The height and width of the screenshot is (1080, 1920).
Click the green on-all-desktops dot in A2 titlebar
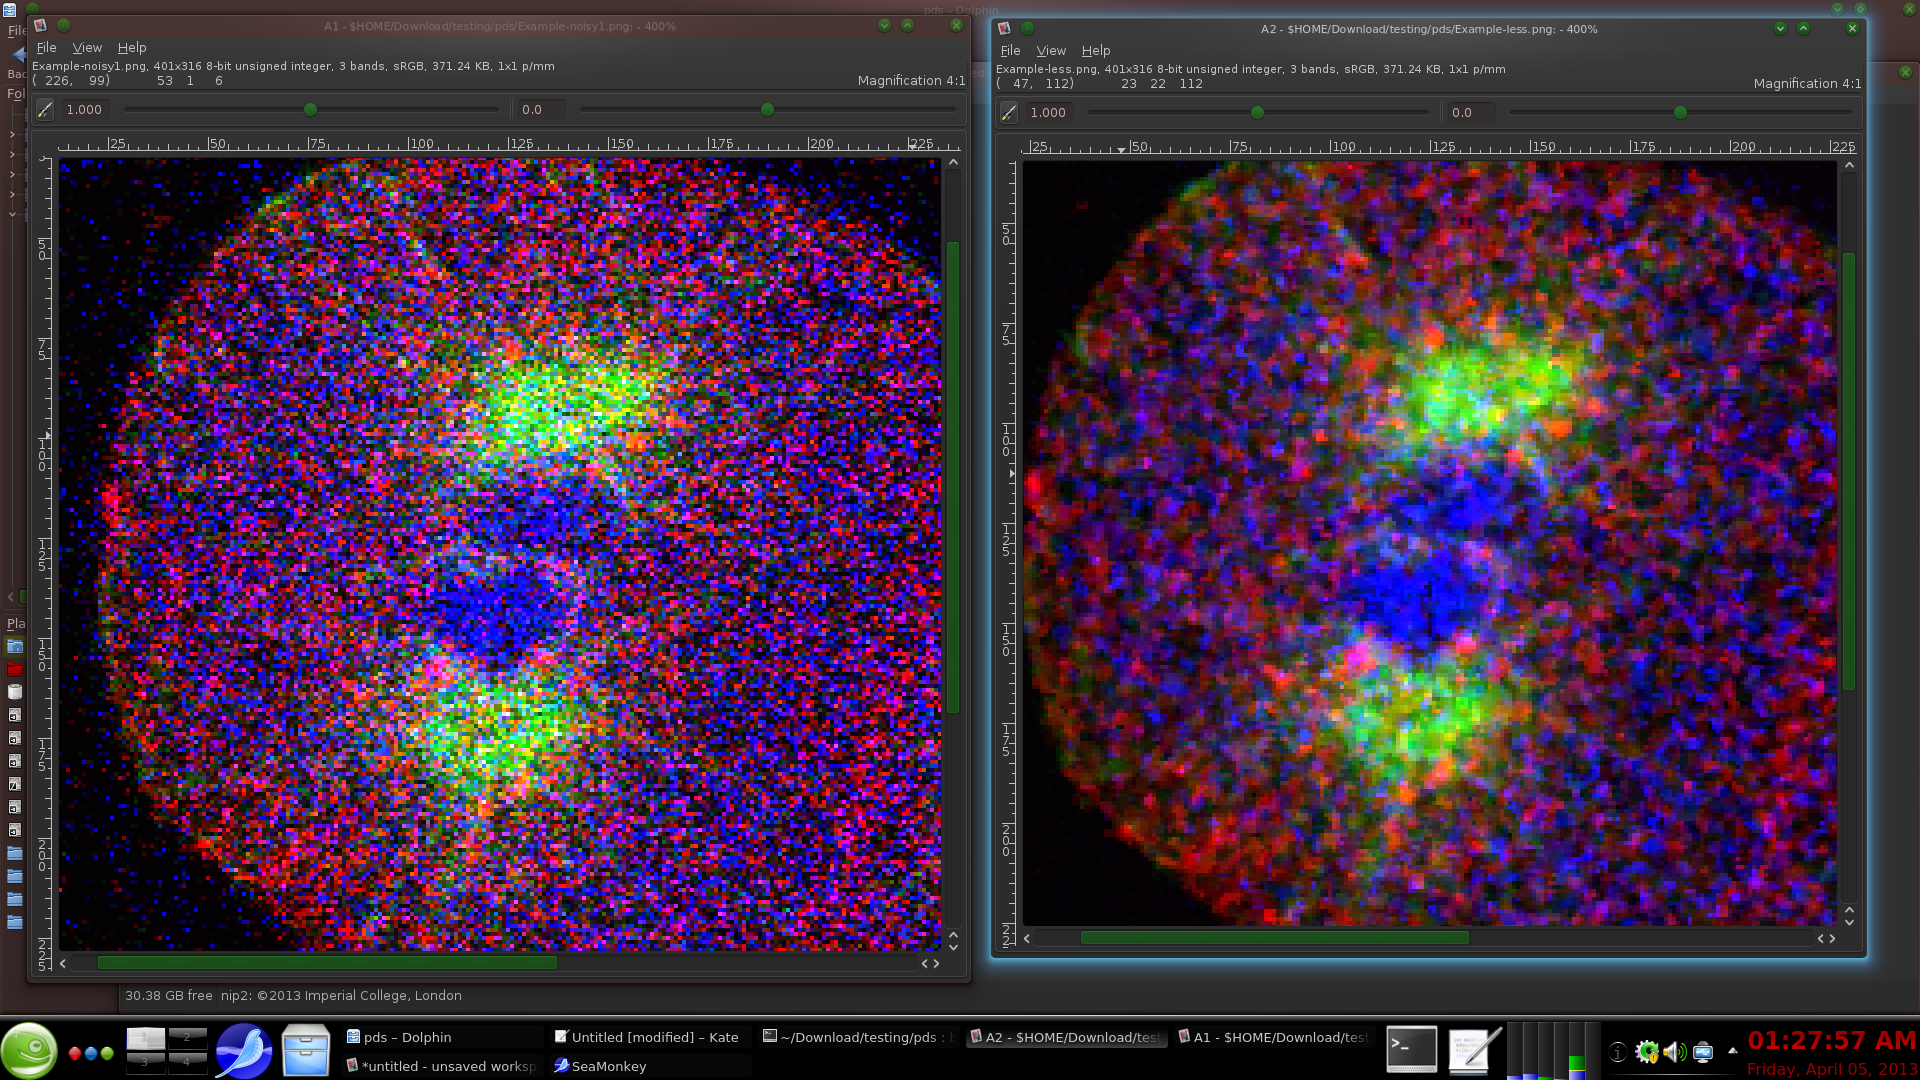1027,28
